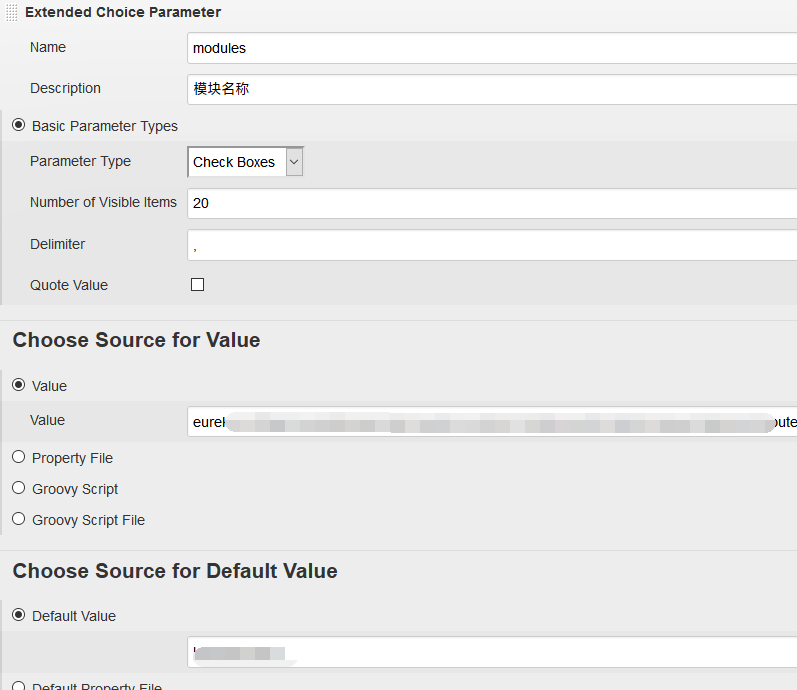
Task: Click the Check Boxes dropdown arrow
Action: coord(294,162)
